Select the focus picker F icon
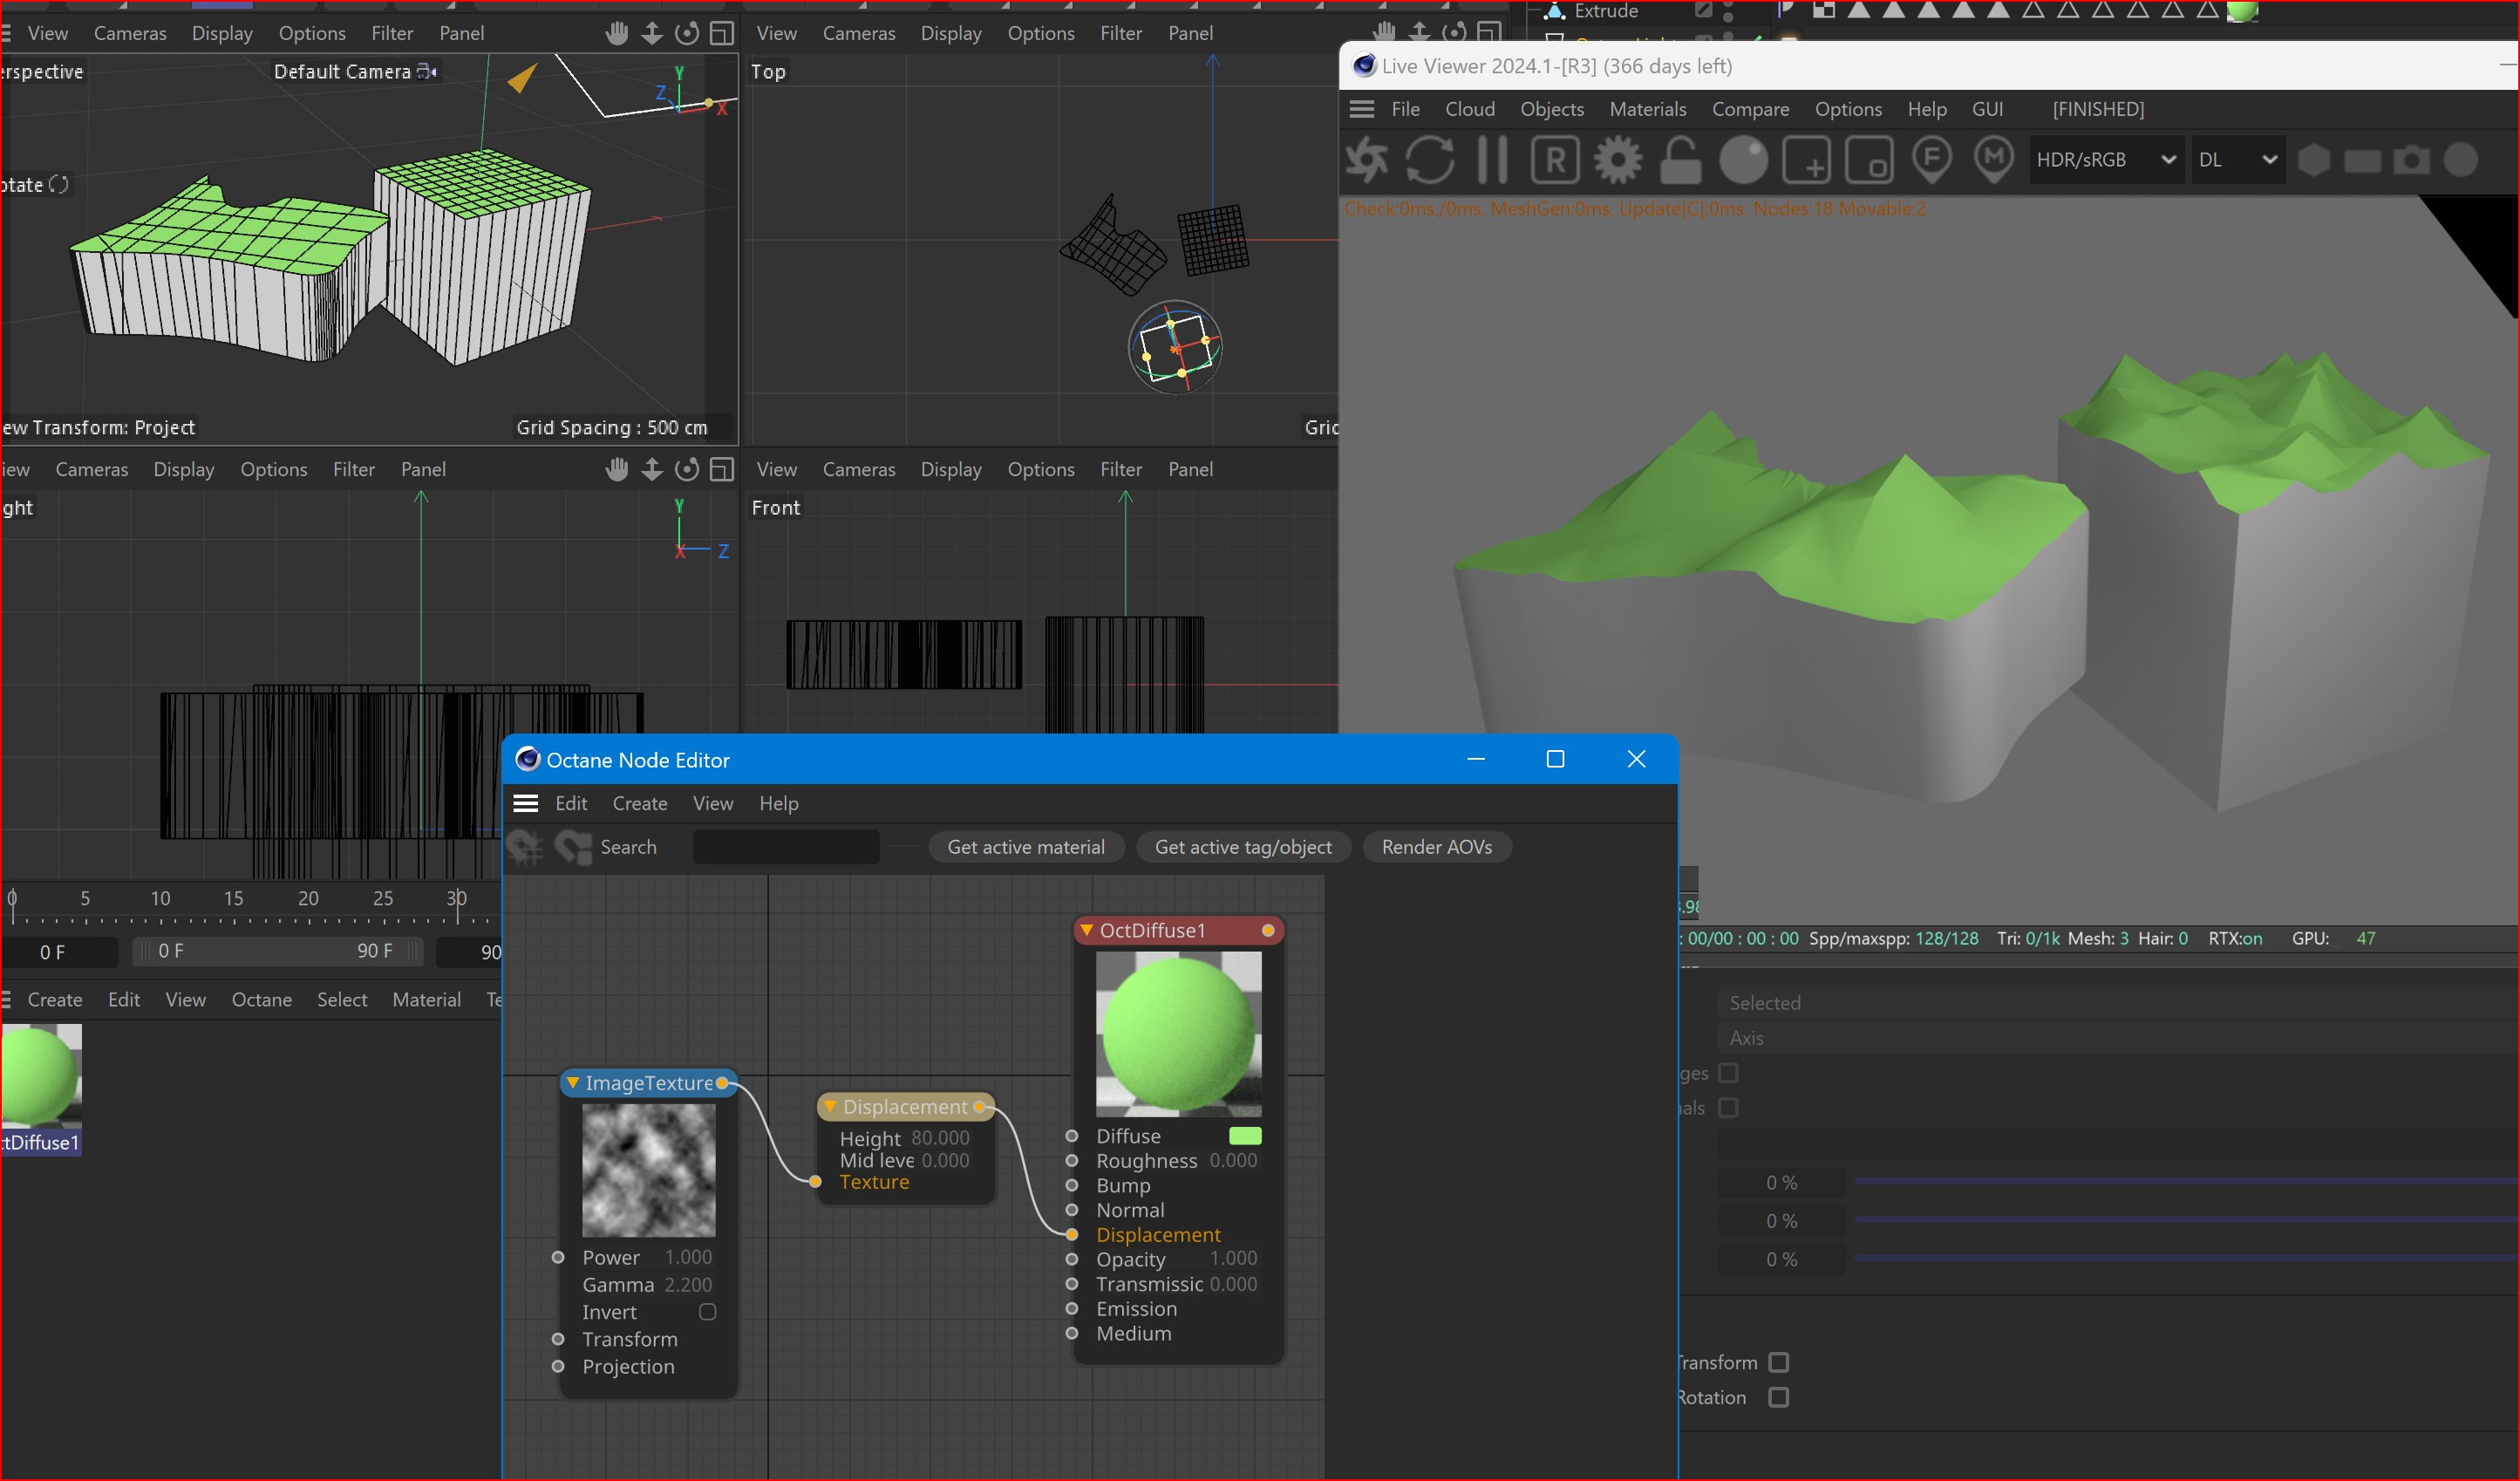Image resolution: width=2520 pixels, height=1481 pixels. (x=1931, y=160)
